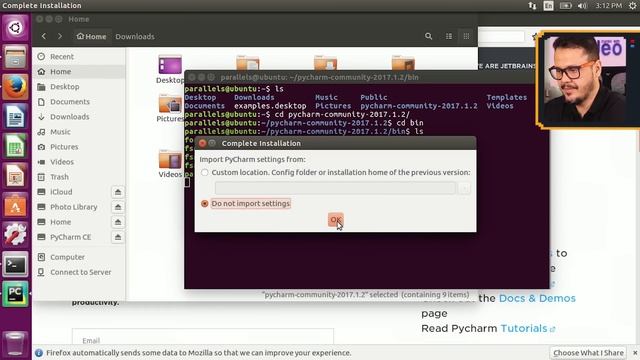This screenshot has width=640, height=360.
Task: Open LibreOffice Impress dock icon
Action: (x=15, y=176)
